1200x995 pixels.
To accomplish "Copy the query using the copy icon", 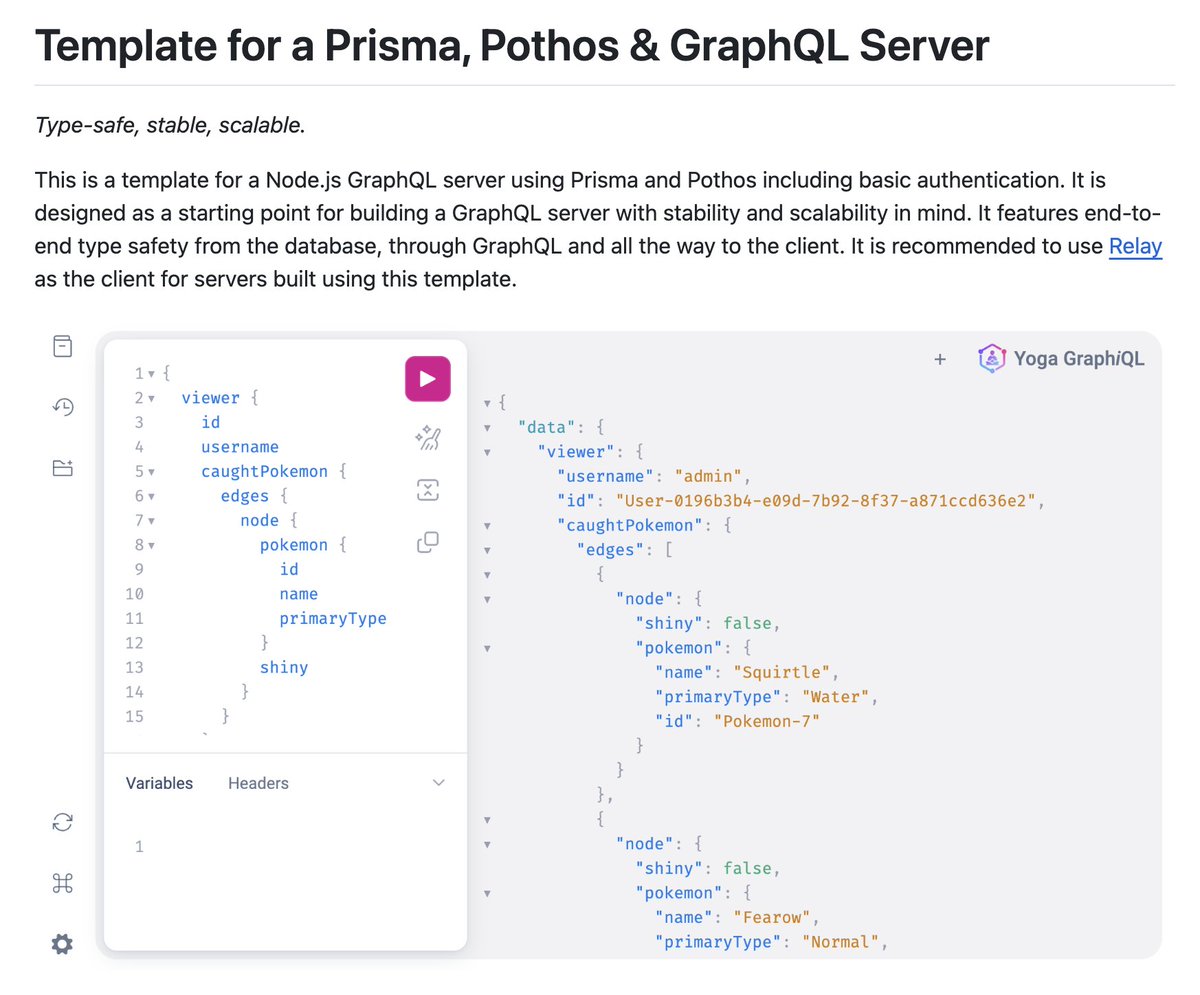I will tap(427, 542).
